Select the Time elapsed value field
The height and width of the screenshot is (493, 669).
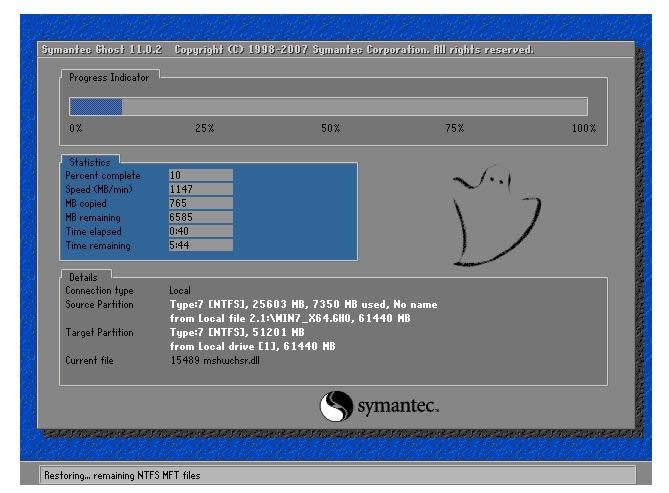200,231
